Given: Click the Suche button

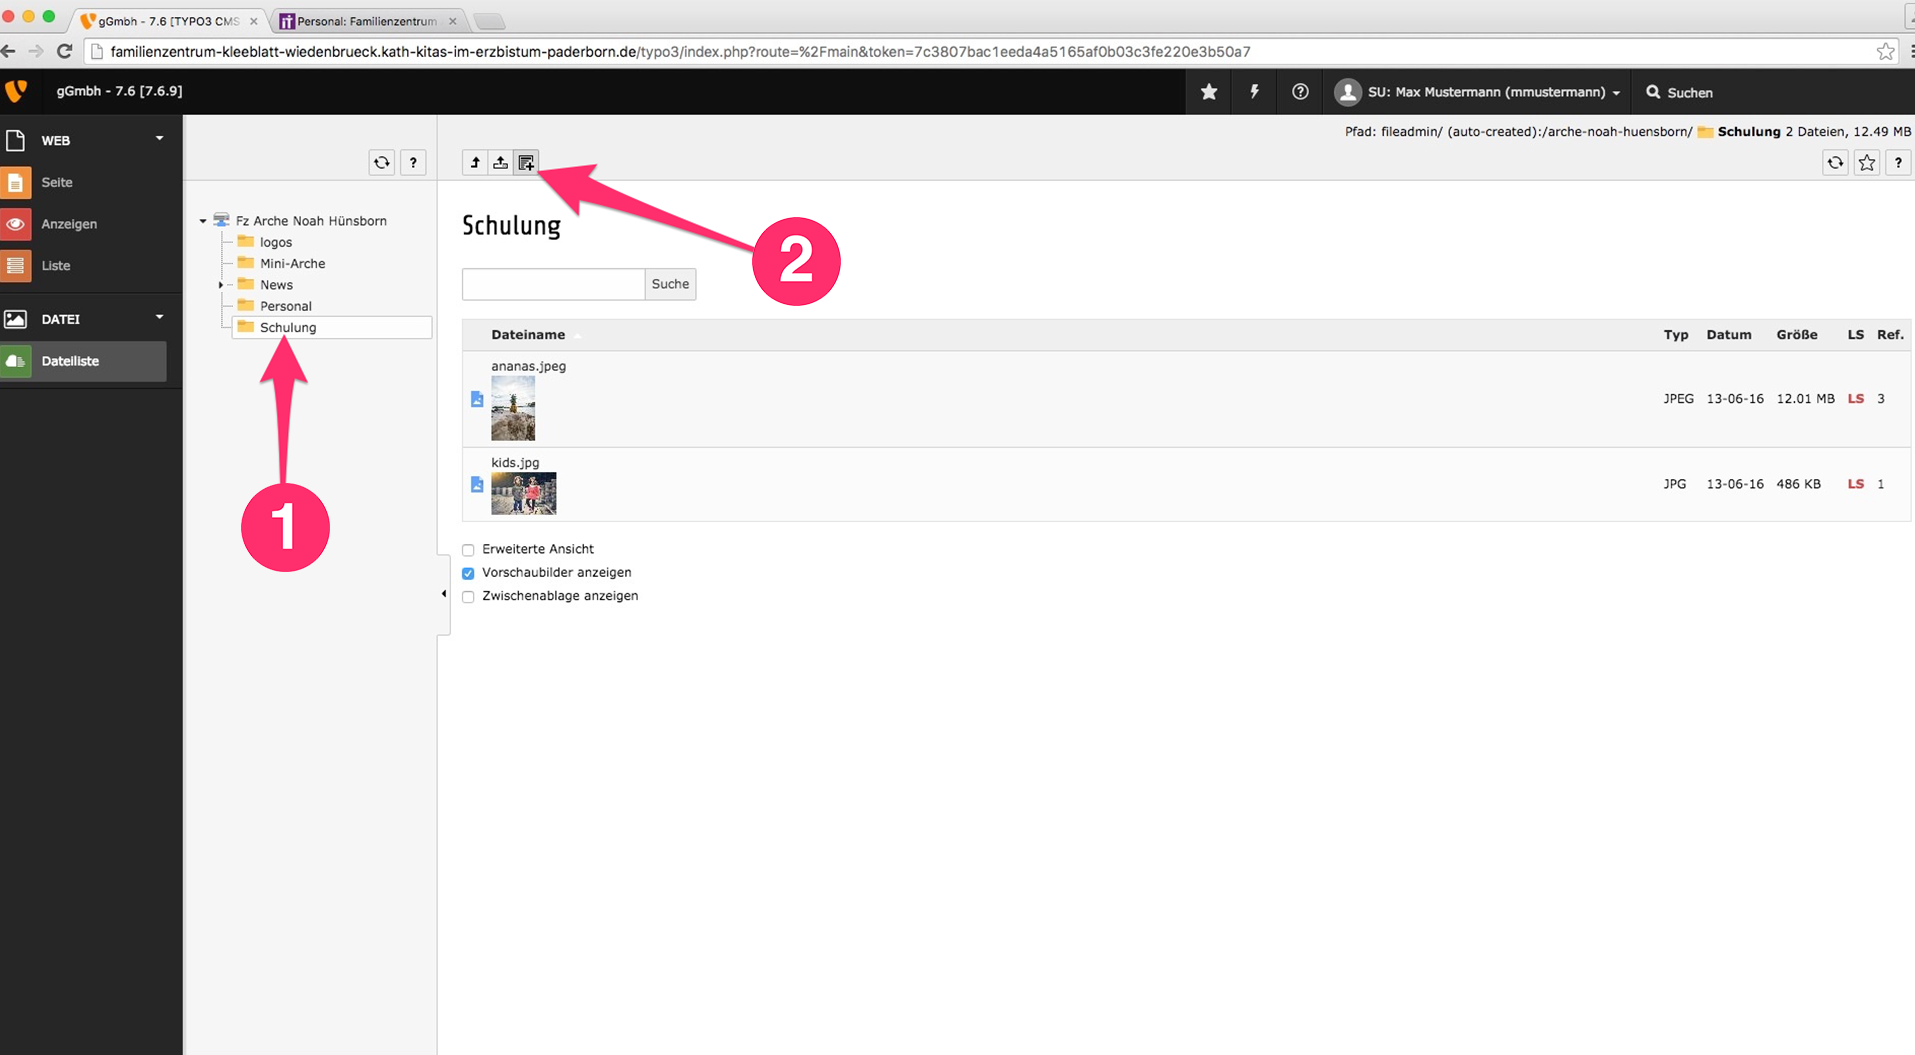Looking at the screenshot, I should (x=670, y=284).
